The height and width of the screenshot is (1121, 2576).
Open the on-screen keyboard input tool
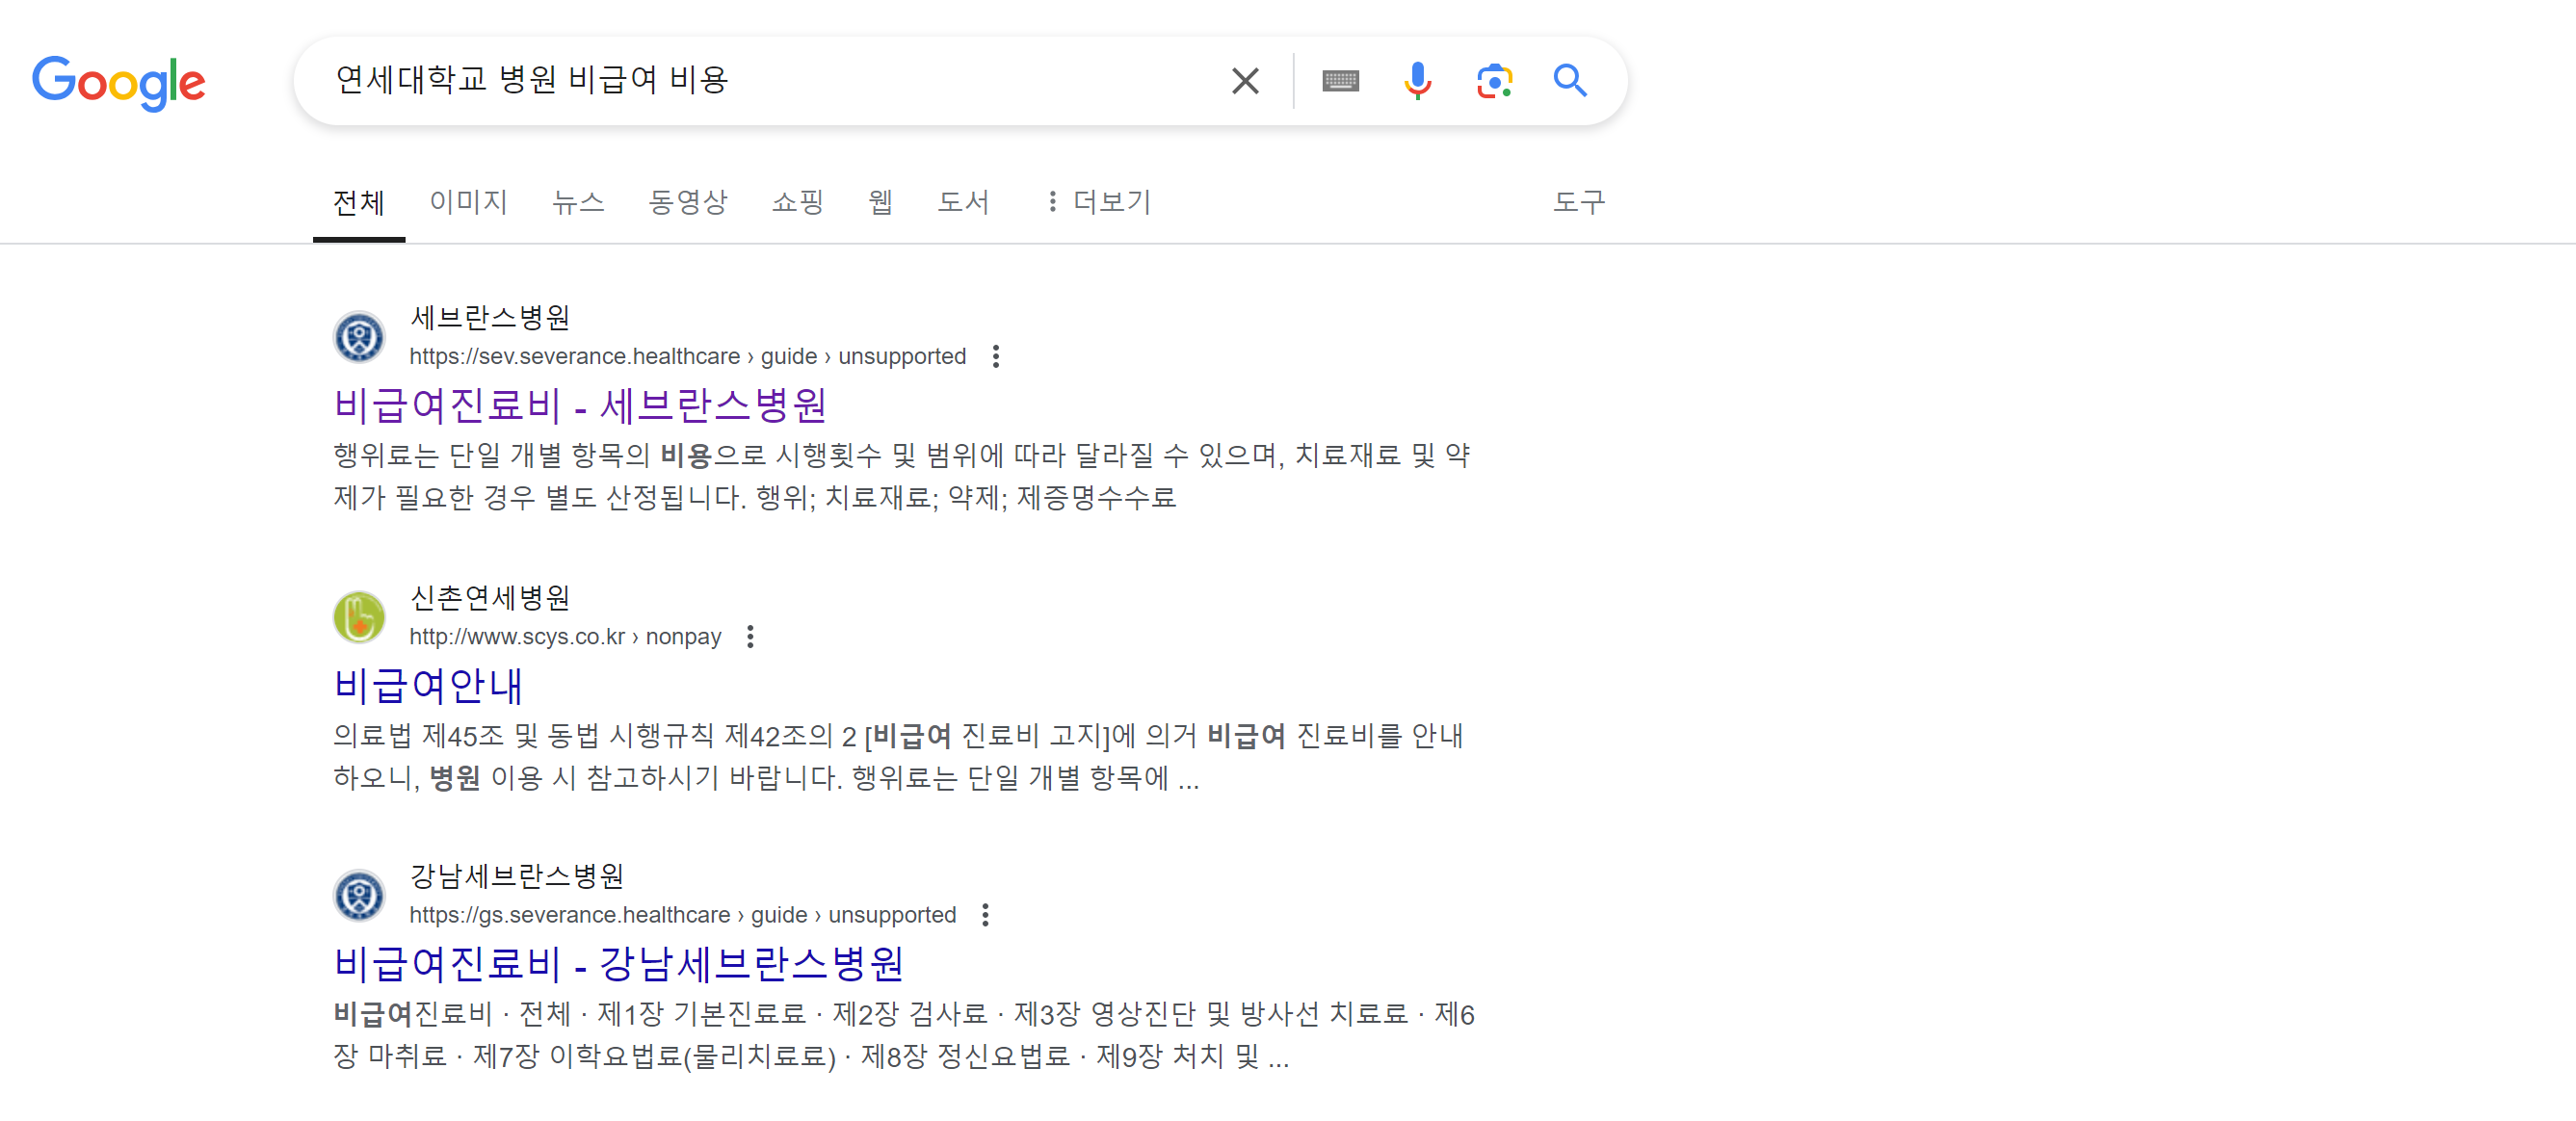(x=1340, y=81)
